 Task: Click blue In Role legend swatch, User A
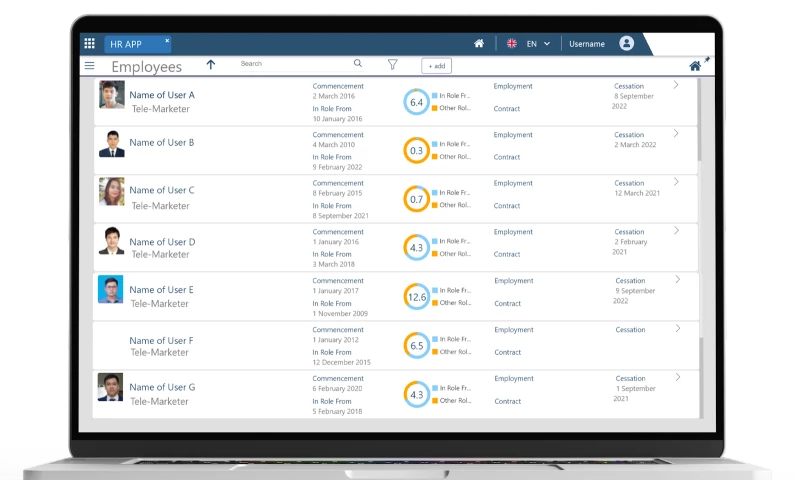435,95
